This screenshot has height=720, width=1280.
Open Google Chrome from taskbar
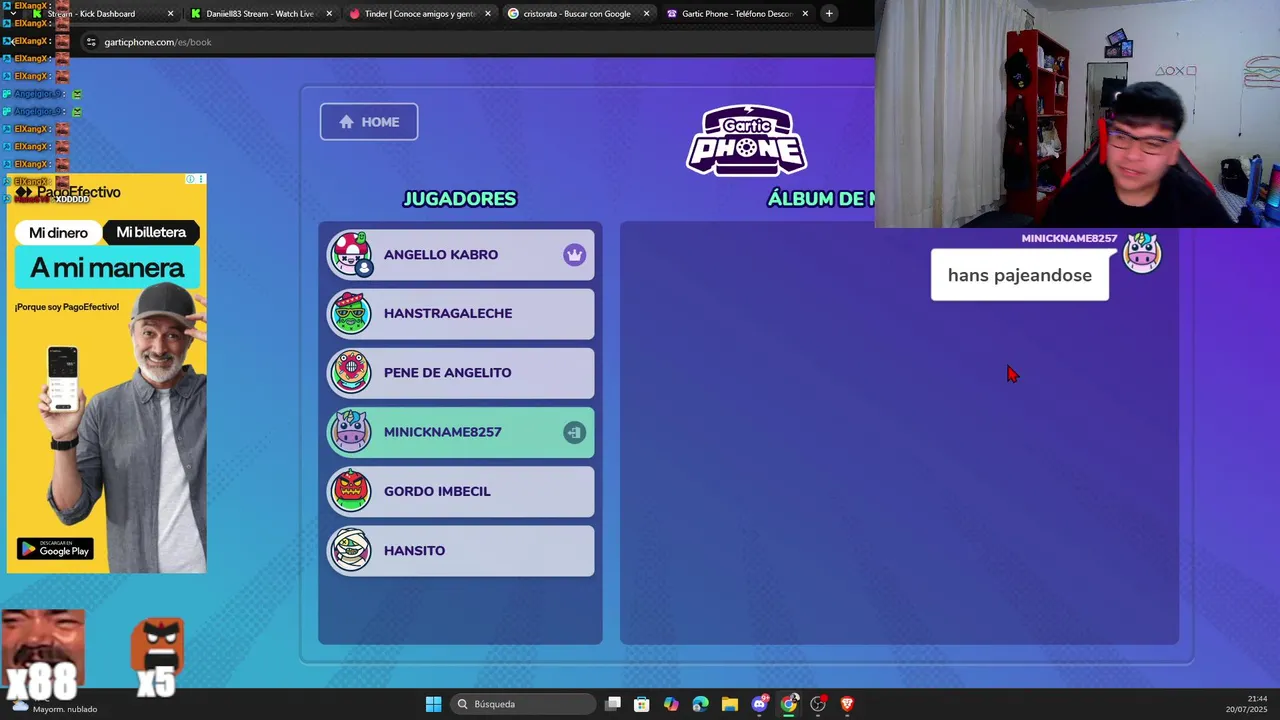click(x=789, y=704)
